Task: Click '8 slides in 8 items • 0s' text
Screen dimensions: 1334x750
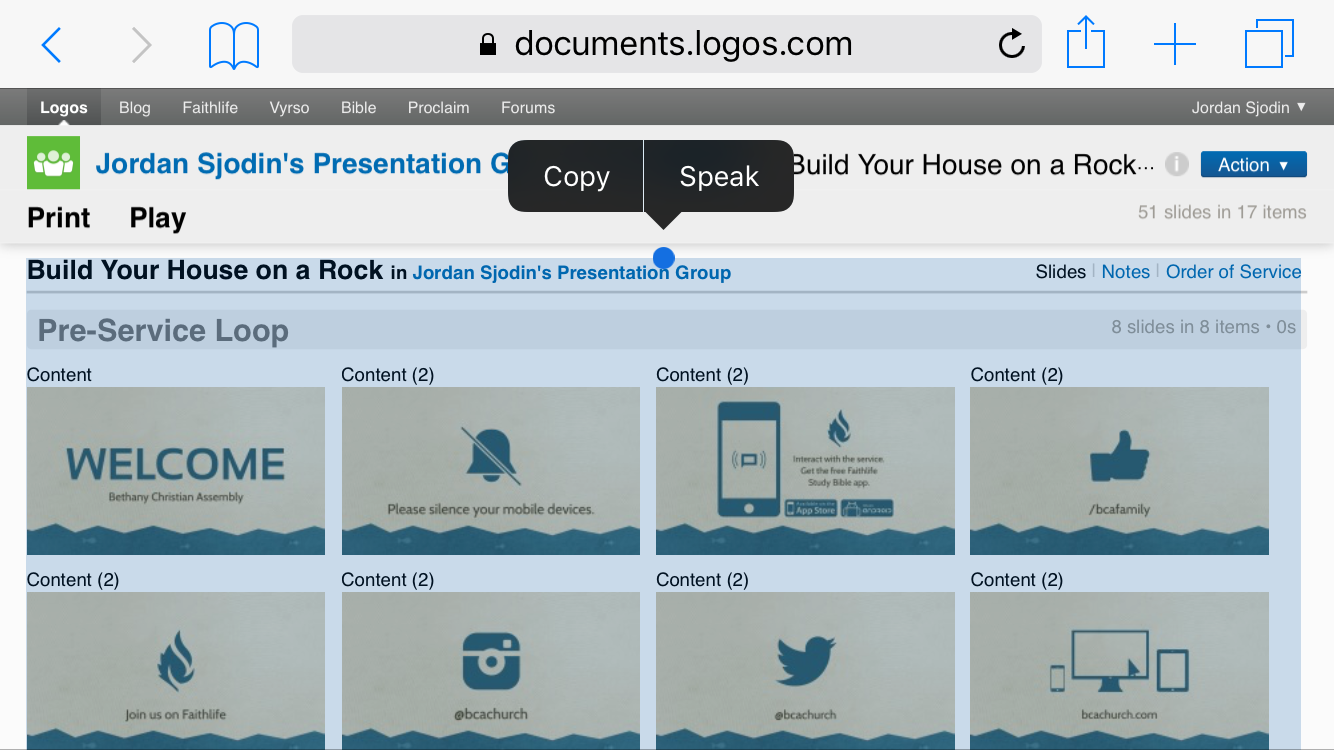Action: [1204, 327]
